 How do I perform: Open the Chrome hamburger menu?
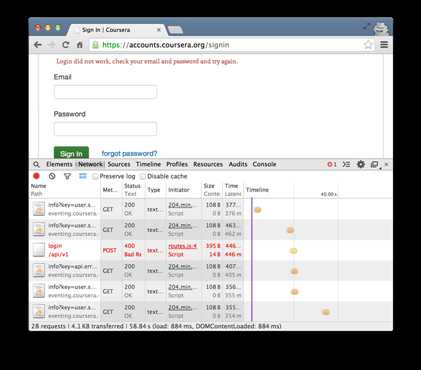coord(384,45)
